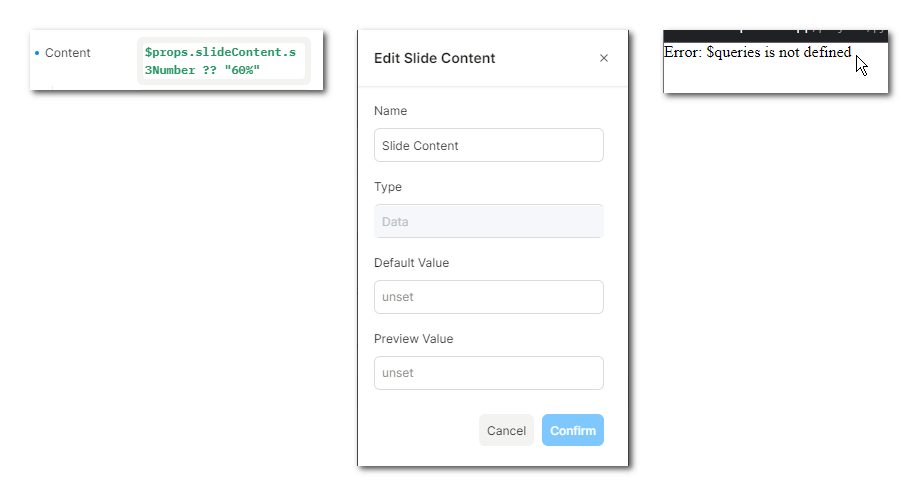Click the Type field label
Screen dimensions: 919x497
[x=387, y=187]
